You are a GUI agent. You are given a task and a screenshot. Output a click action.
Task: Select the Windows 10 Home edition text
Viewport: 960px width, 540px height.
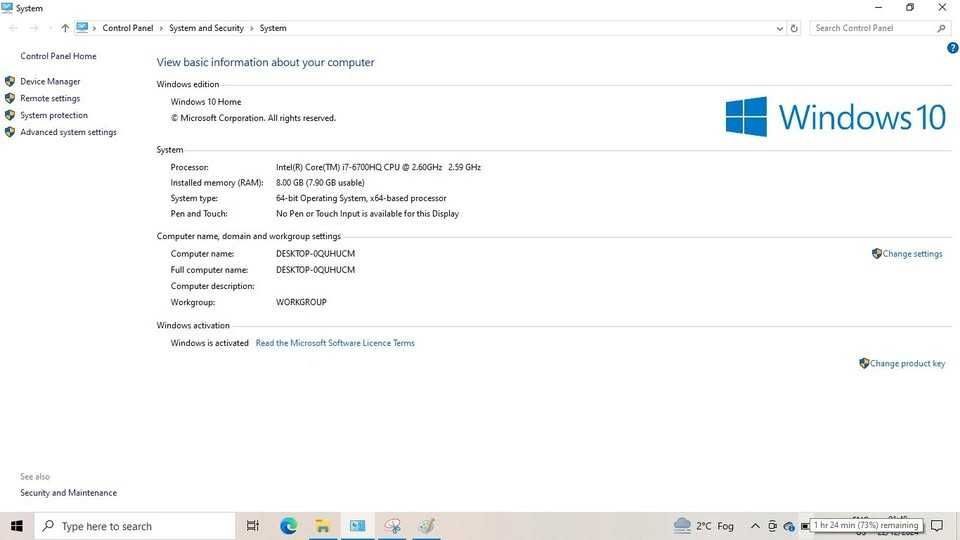coord(206,102)
